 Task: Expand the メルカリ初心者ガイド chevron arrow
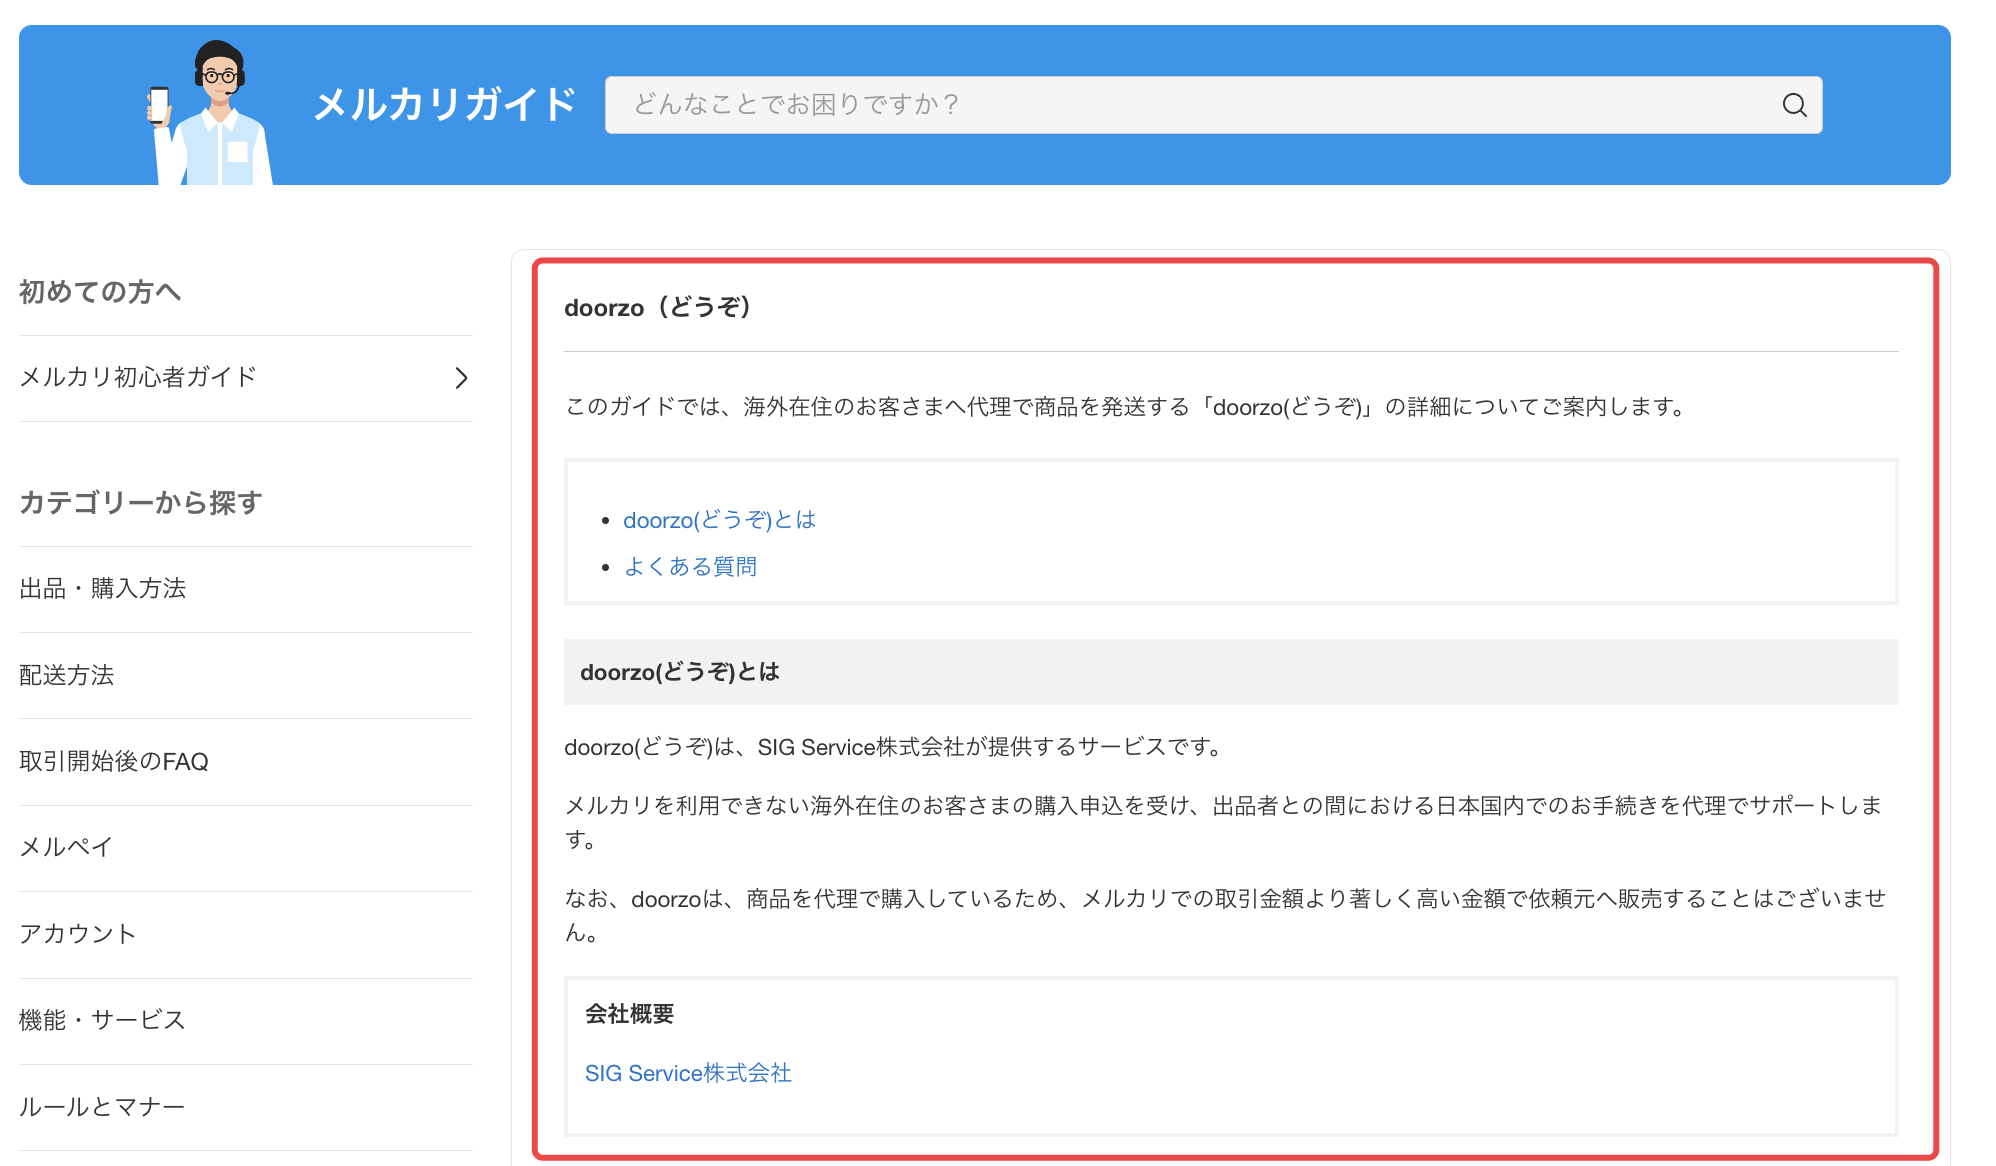tap(461, 378)
